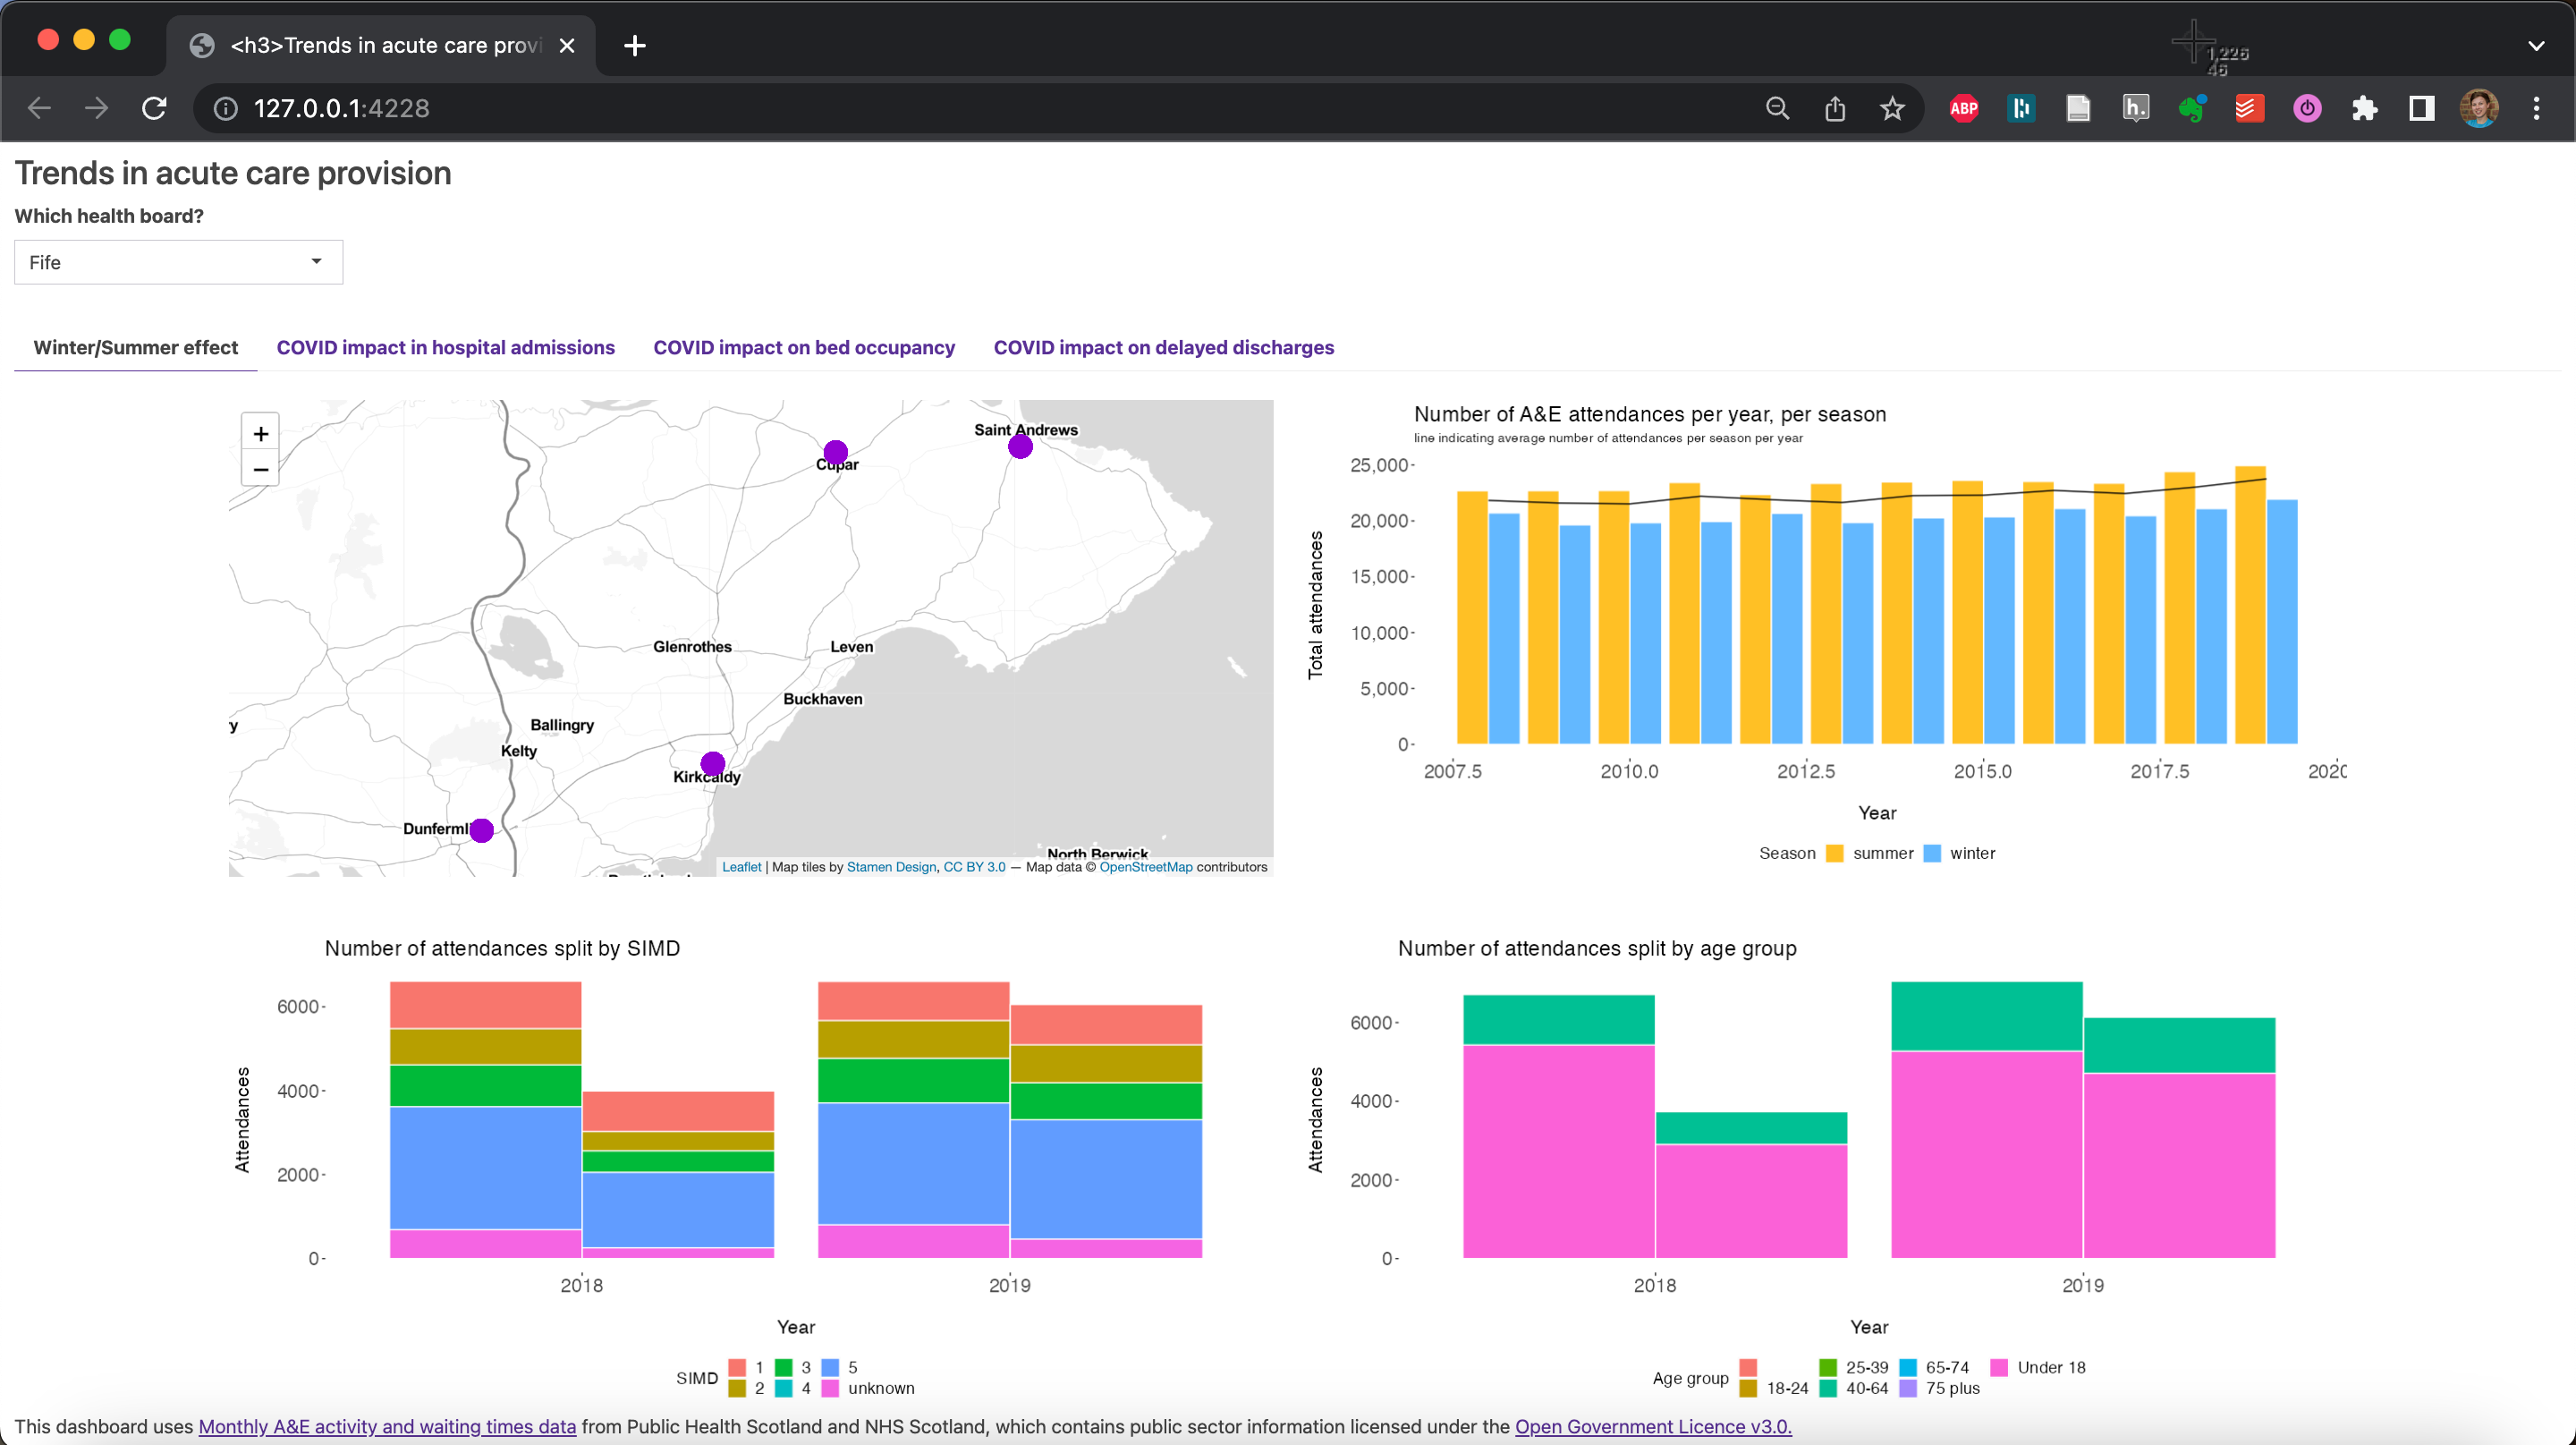Image resolution: width=2576 pixels, height=1445 pixels.
Task: Open the Open Government Licence v3.0 link
Action: [x=1652, y=1426]
